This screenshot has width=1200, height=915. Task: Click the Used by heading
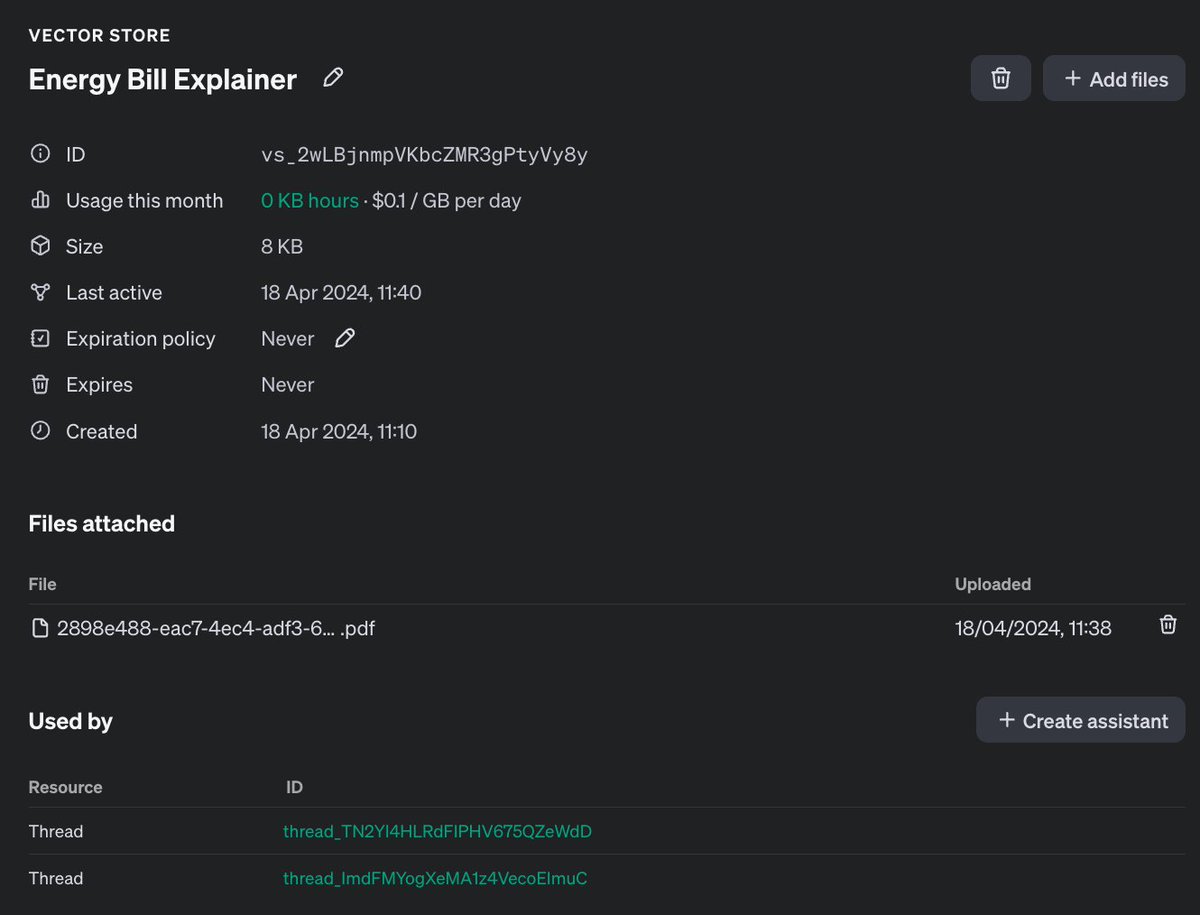(70, 721)
